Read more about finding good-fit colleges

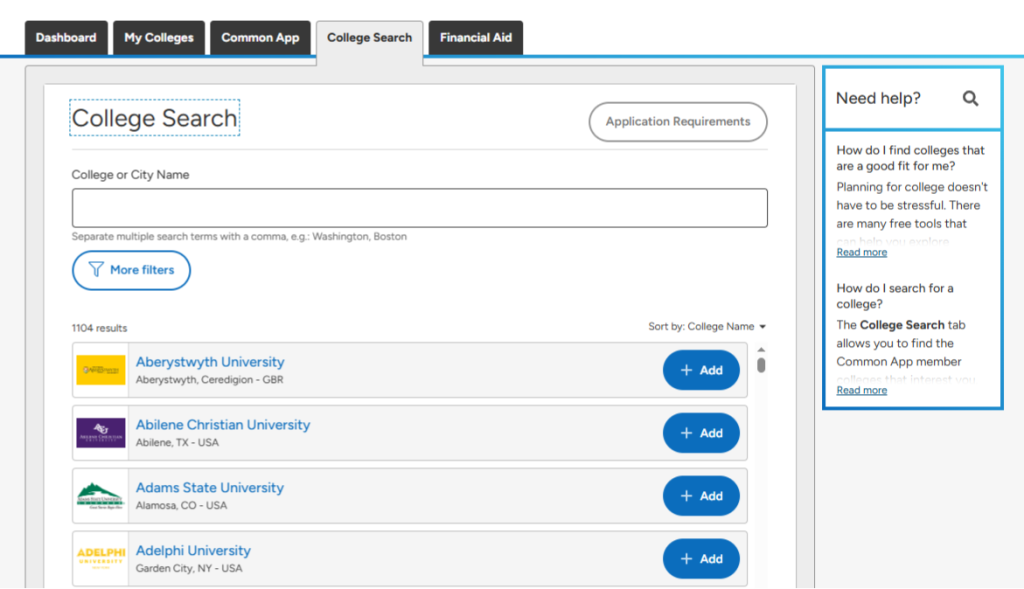[x=861, y=253]
